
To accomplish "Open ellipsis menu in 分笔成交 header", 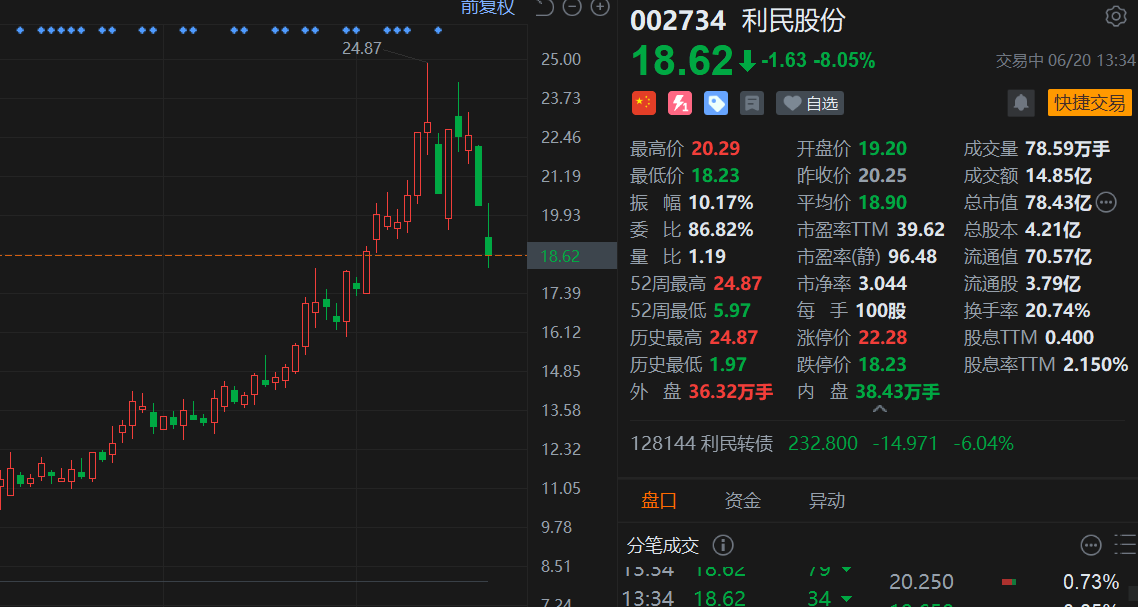I will click(1091, 545).
